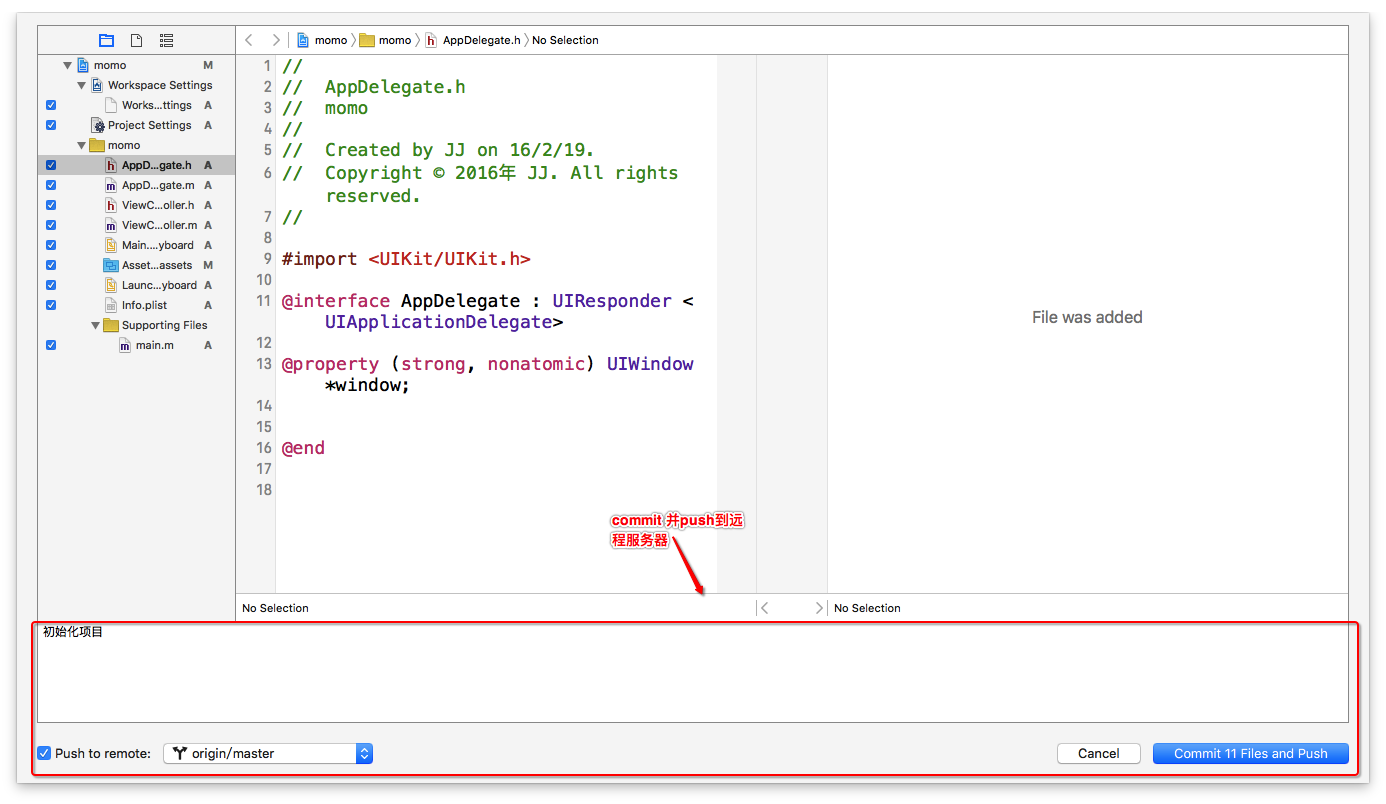Uncheck AppD...gate.h checkbox

(x=51, y=165)
